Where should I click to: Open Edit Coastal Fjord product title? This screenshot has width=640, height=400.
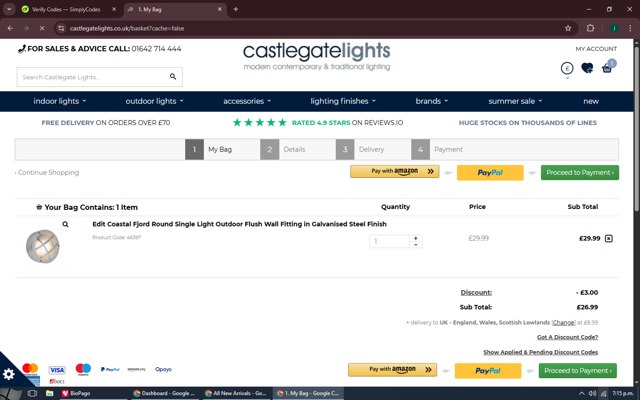pyautogui.click(x=239, y=224)
